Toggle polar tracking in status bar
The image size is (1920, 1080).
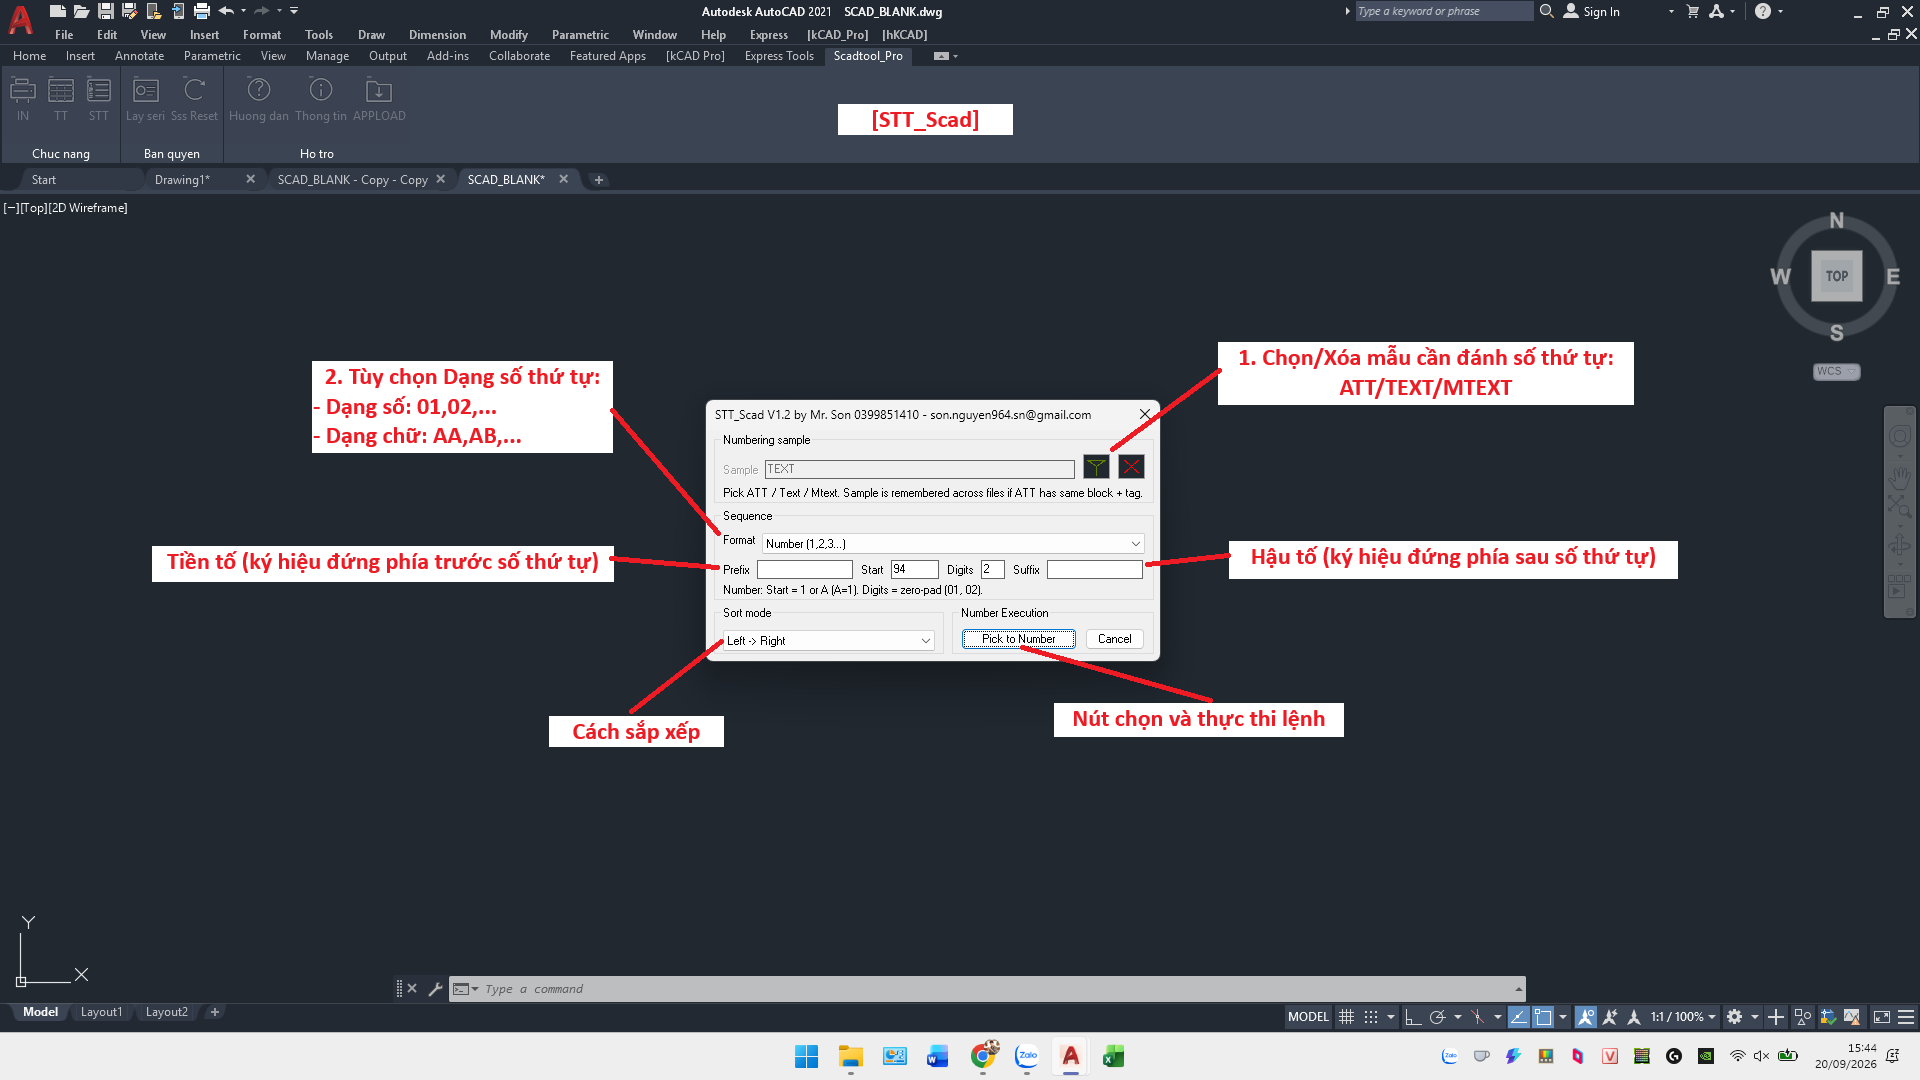click(1438, 1017)
